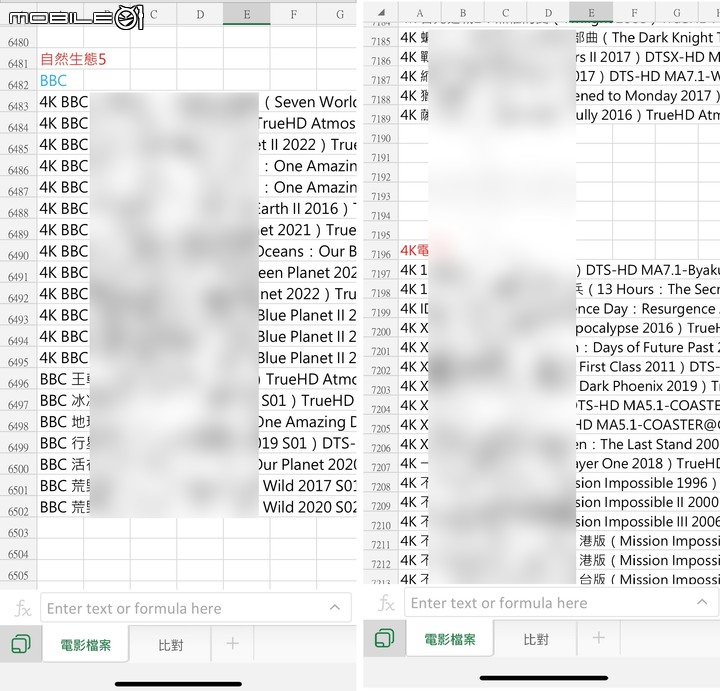
Task: Switch to 比對 tab in right screenshot
Action: tap(536, 639)
